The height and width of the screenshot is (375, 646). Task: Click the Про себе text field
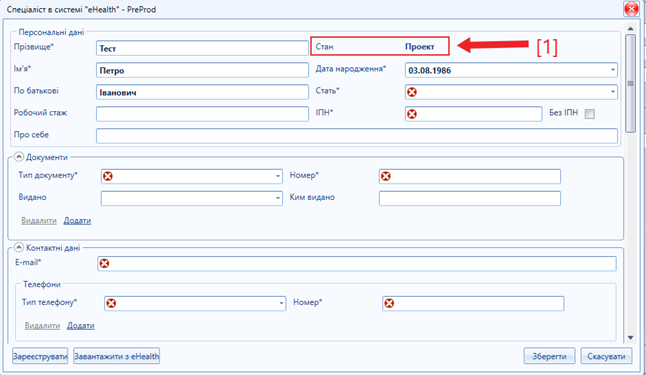pyautogui.click(x=357, y=136)
